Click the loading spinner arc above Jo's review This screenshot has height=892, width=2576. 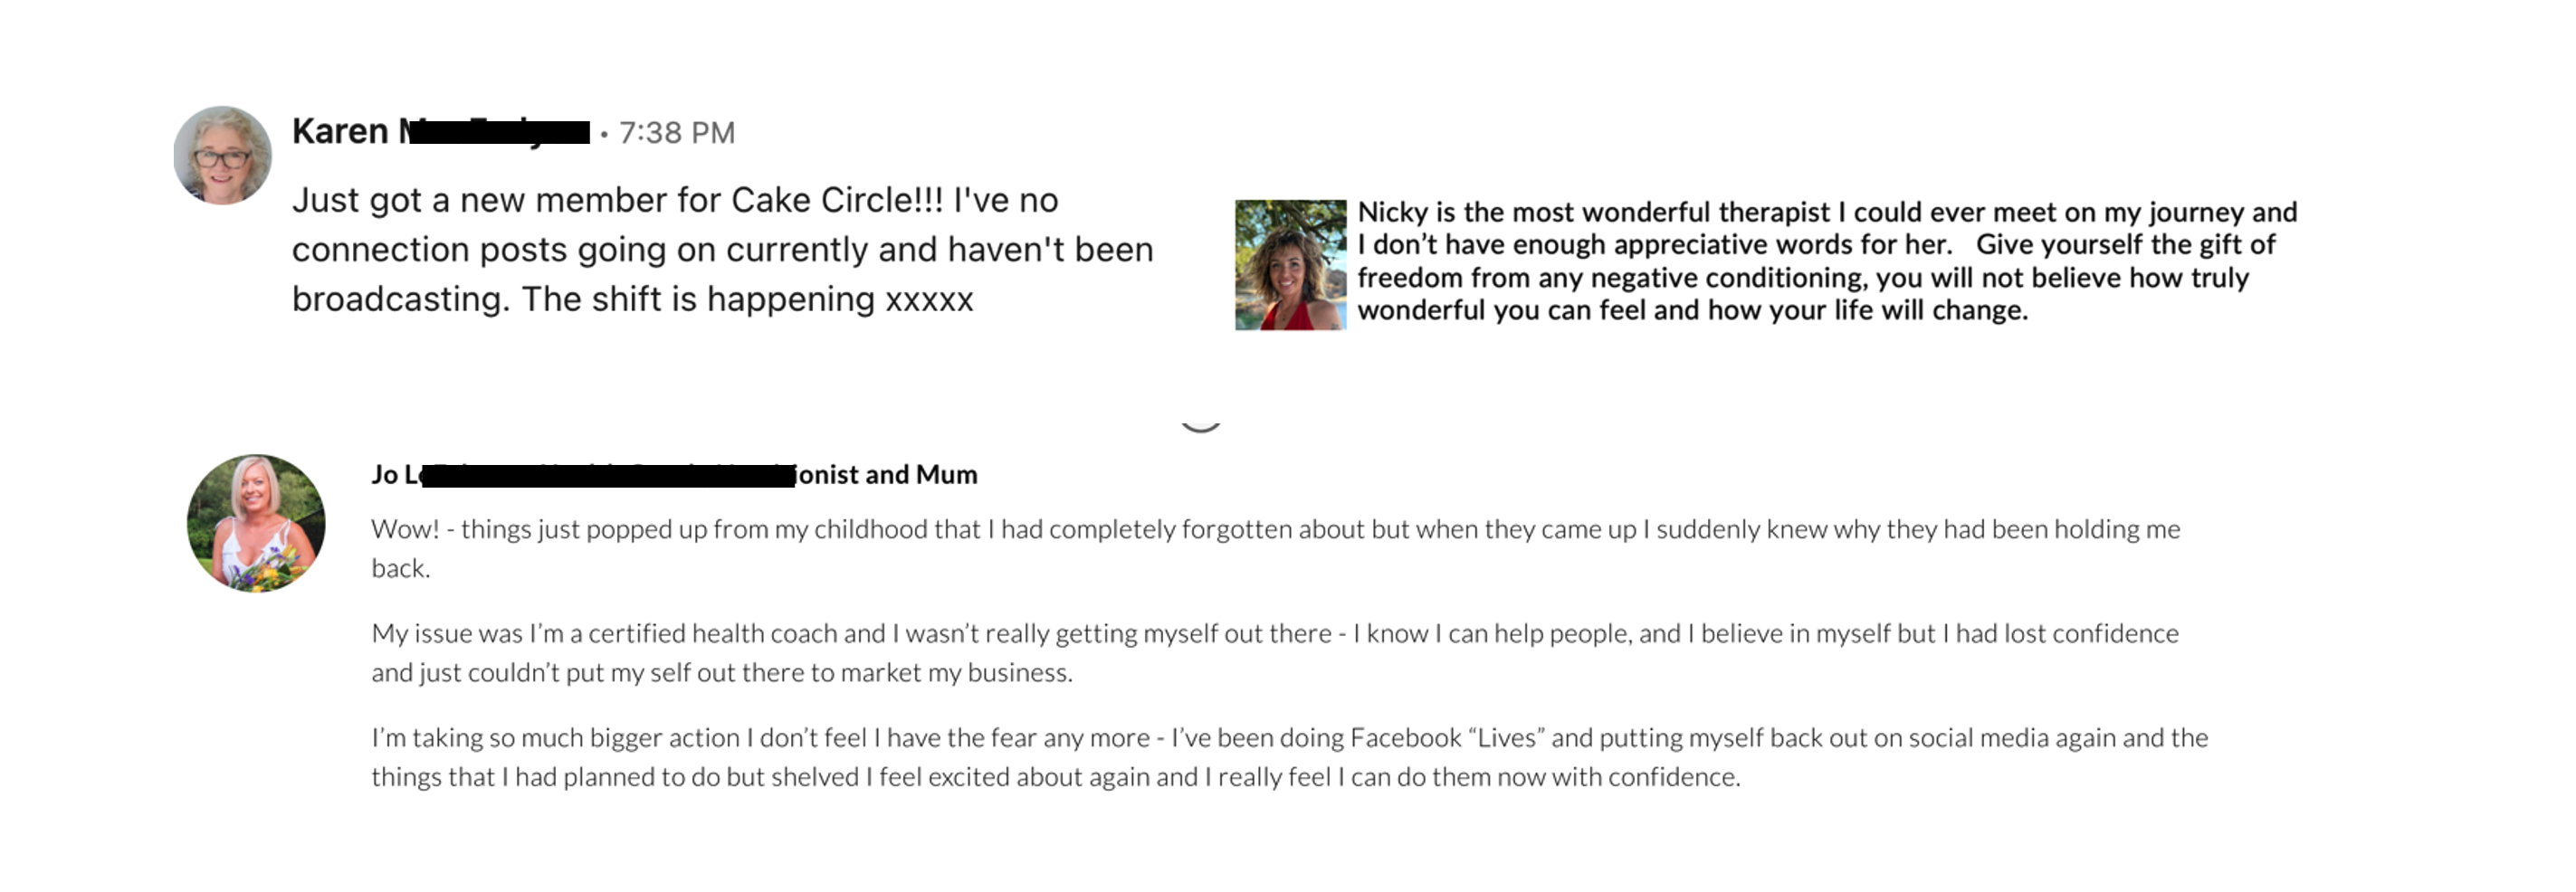[1200, 427]
